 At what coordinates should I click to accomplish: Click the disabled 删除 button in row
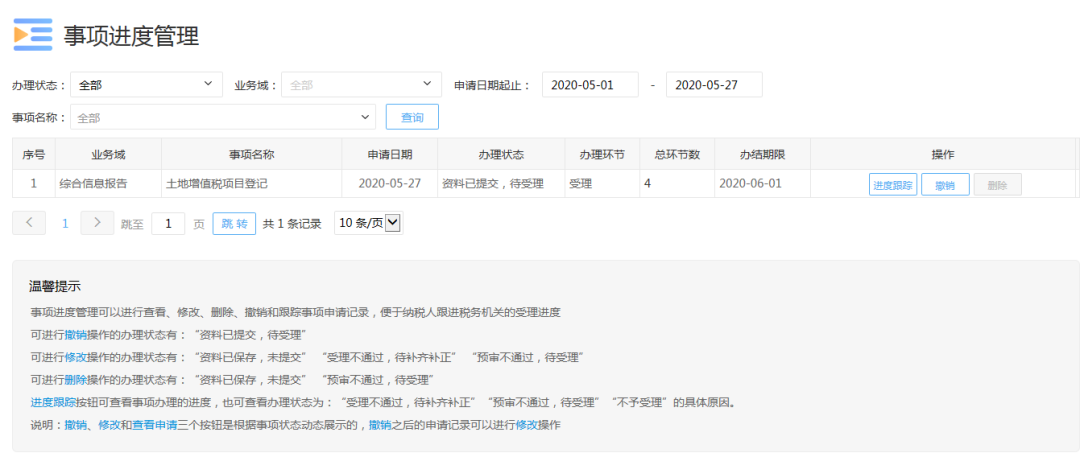coord(997,185)
